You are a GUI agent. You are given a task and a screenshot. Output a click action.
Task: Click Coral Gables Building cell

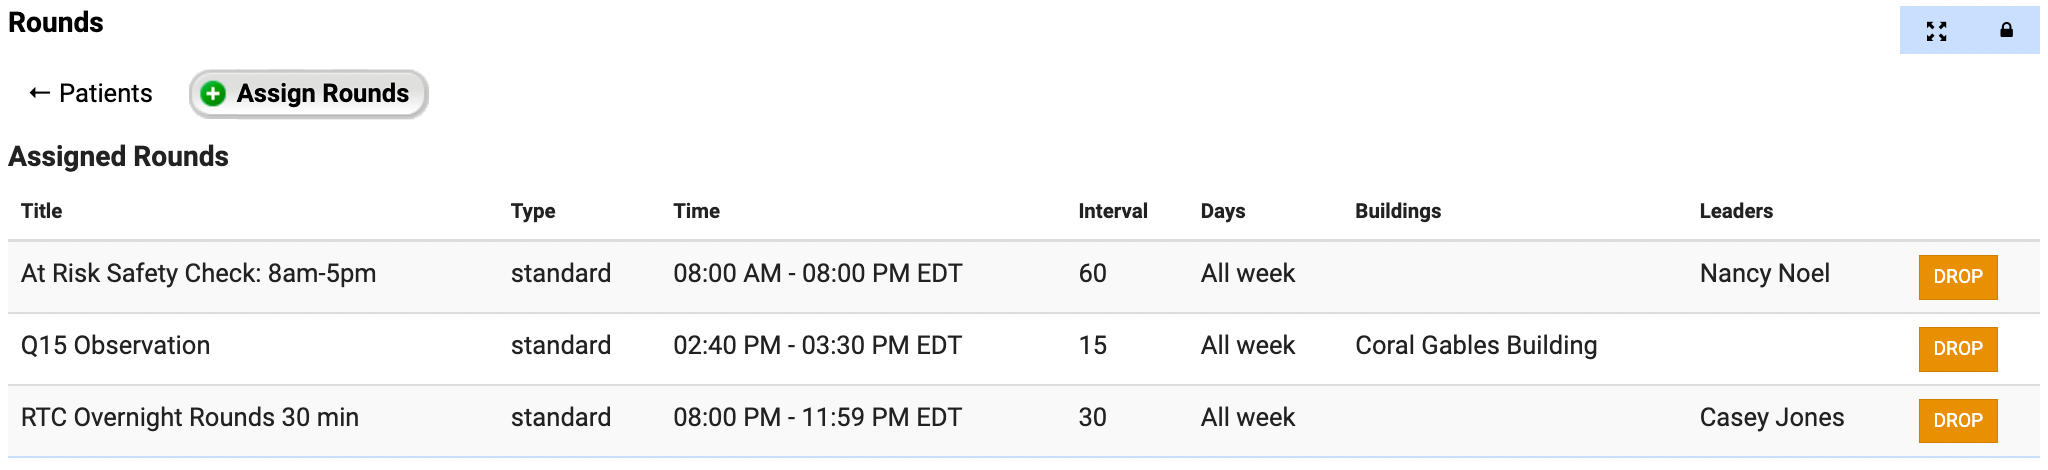pos(1475,346)
